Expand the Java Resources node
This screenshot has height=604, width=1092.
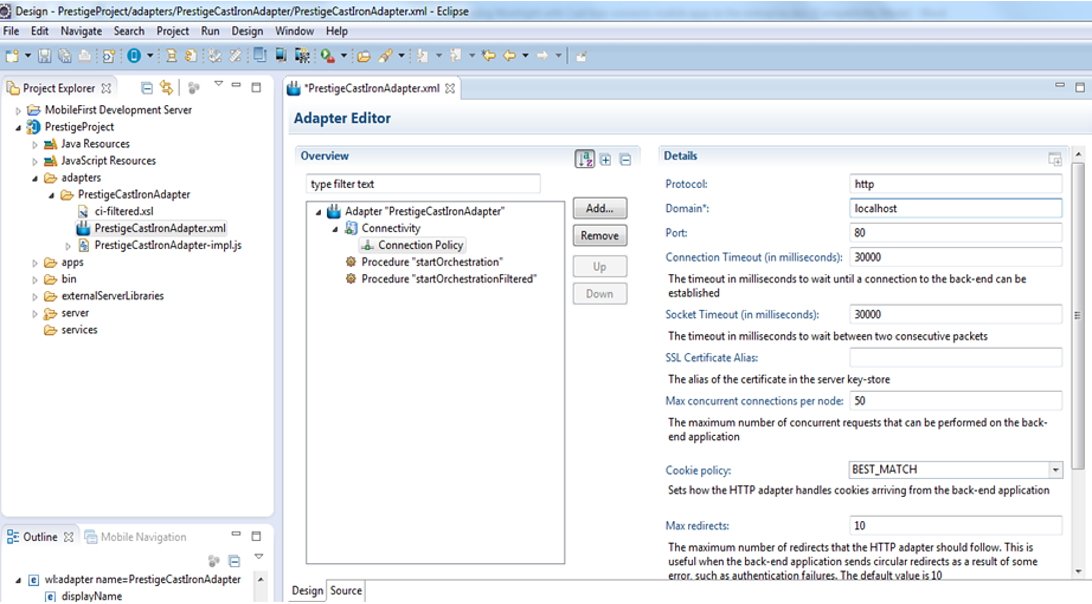point(35,144)
